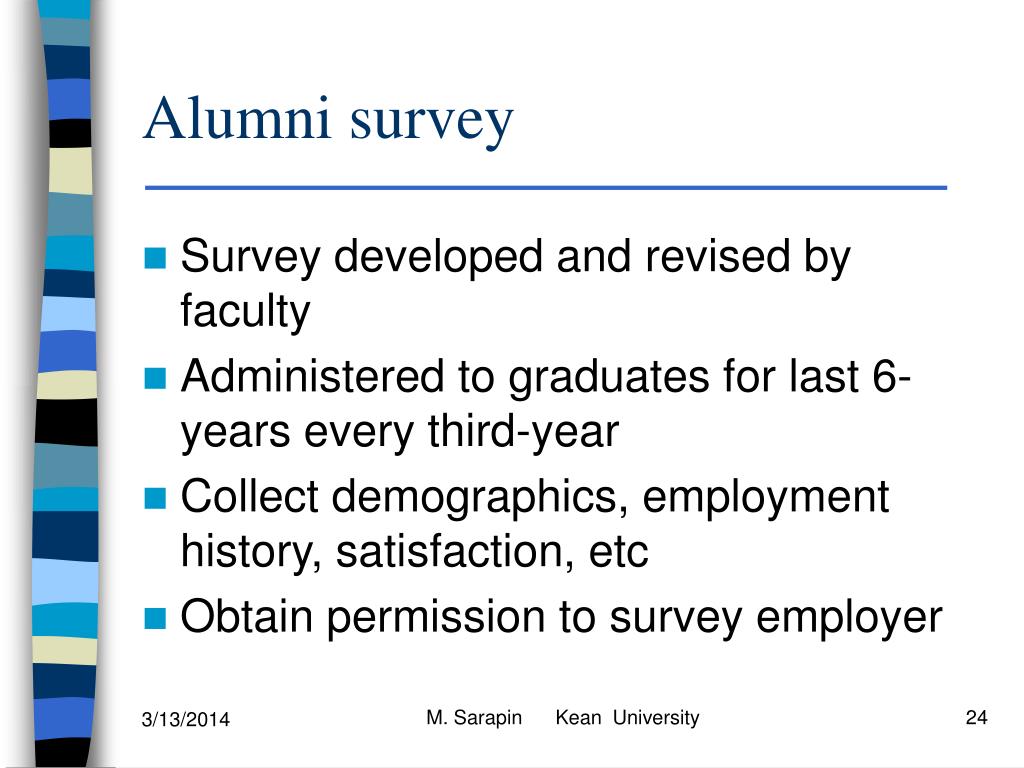This screenshot has width=1024, height=768.
Task: Click the 'Alumni survey' slide title
Action: (x=328, y=120)
